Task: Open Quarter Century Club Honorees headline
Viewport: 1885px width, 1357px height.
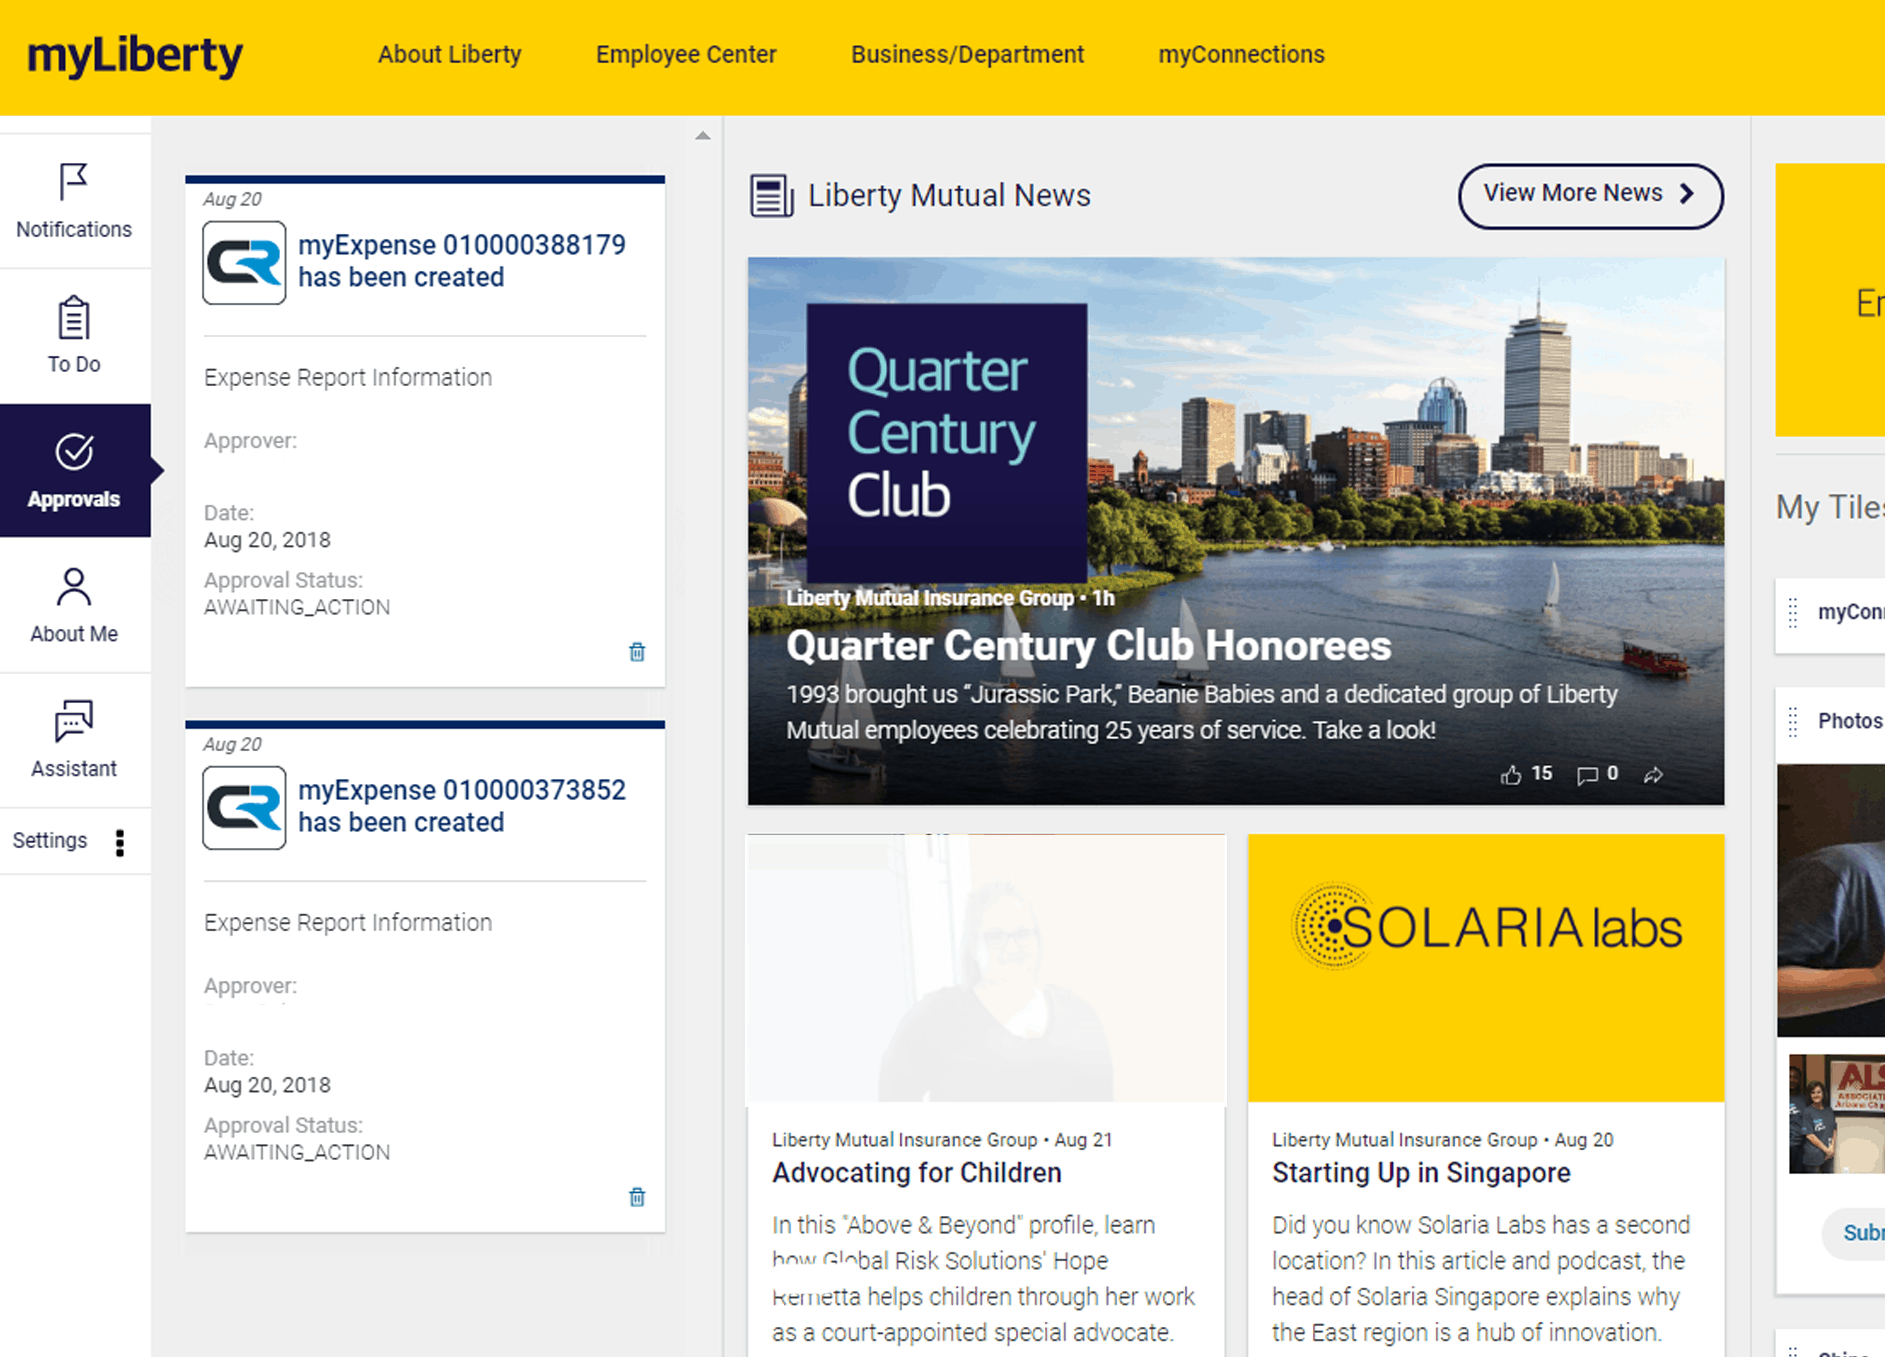Action: (x=1088, y=646)
